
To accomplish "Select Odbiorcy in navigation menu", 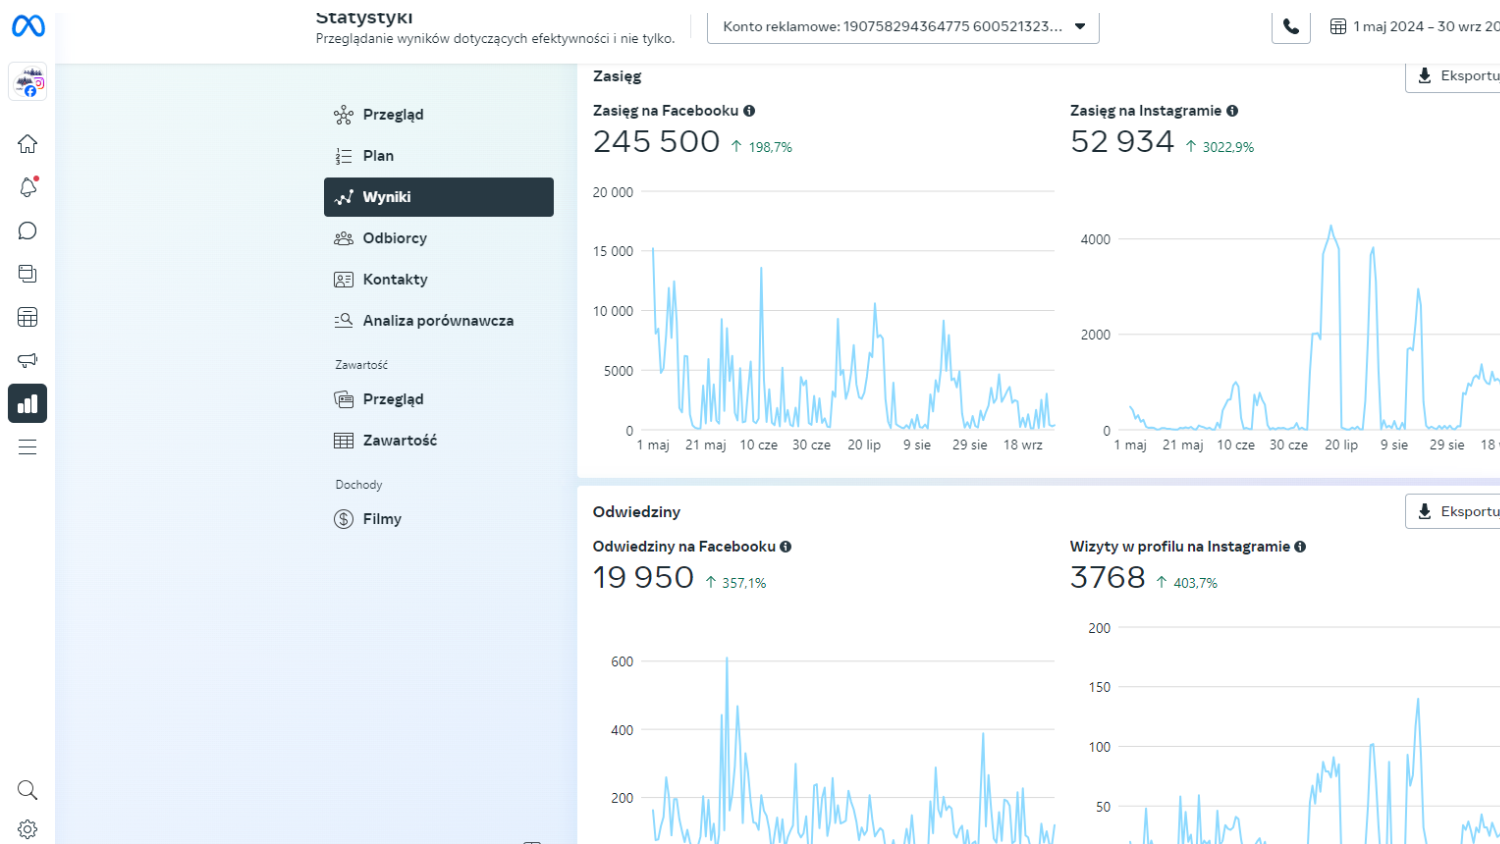I will (x=394, y=238).
